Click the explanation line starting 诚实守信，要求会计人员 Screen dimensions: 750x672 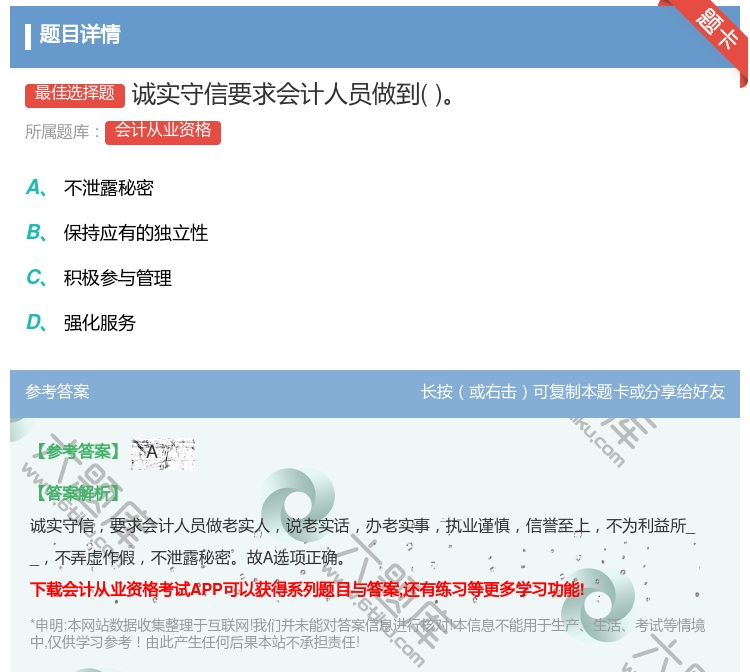pyautogui.click(x=362, y=526)
